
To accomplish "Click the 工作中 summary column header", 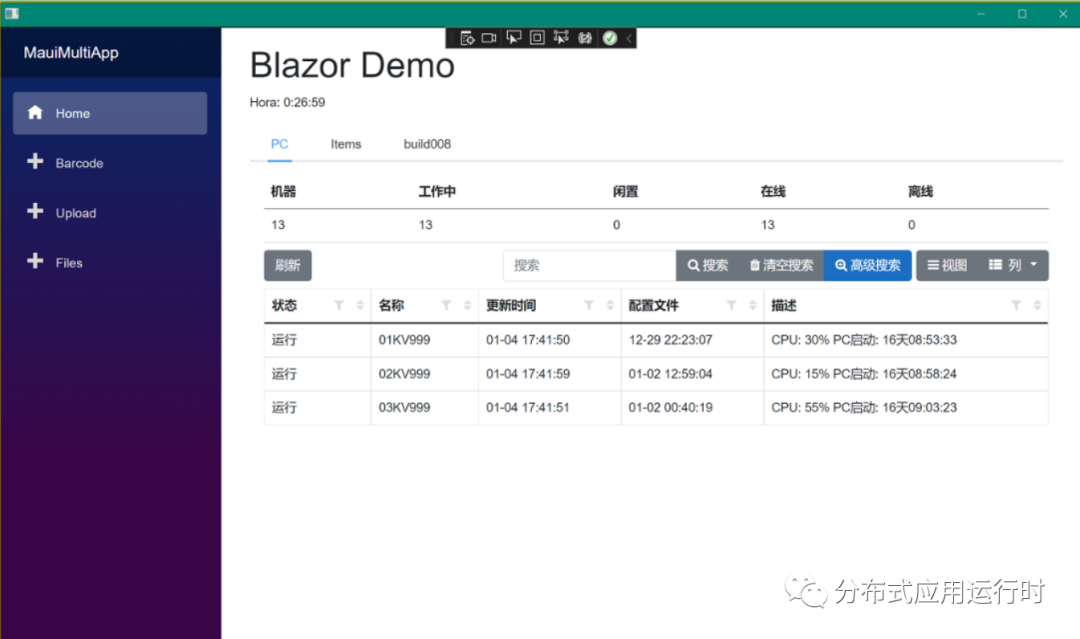I will (437, 191).
